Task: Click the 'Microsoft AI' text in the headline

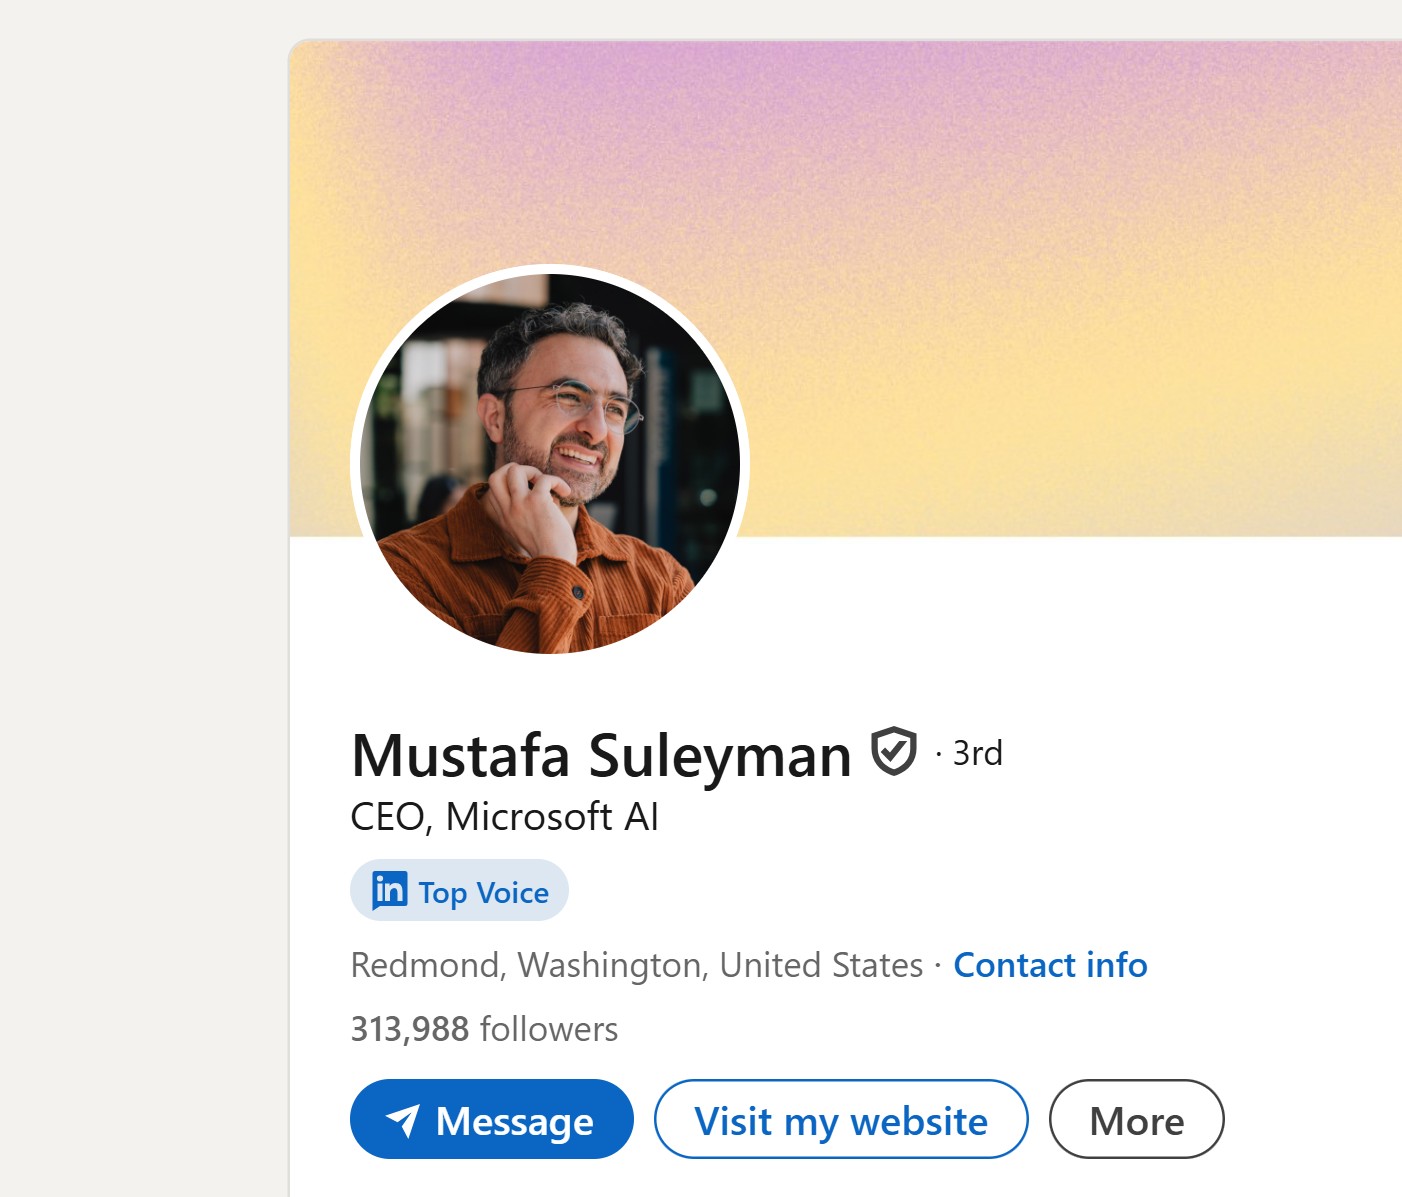Action: [552, 817]
